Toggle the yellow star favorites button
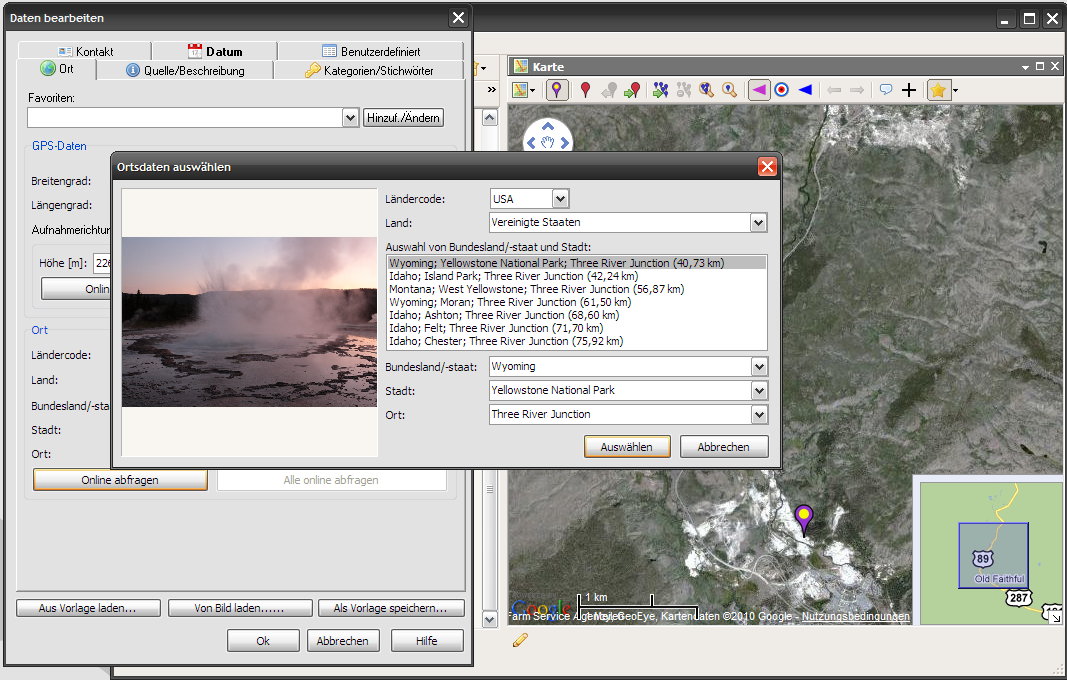Image resolution: width=1067 pixels, height=680 pixels. [938, 90]
